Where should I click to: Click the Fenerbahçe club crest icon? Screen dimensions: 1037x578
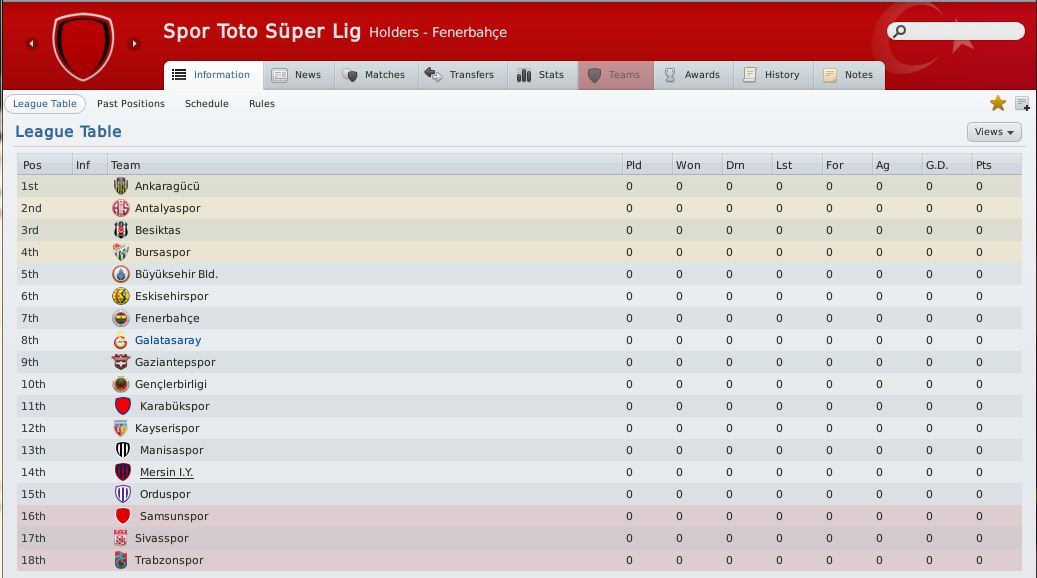pos(120,319)
